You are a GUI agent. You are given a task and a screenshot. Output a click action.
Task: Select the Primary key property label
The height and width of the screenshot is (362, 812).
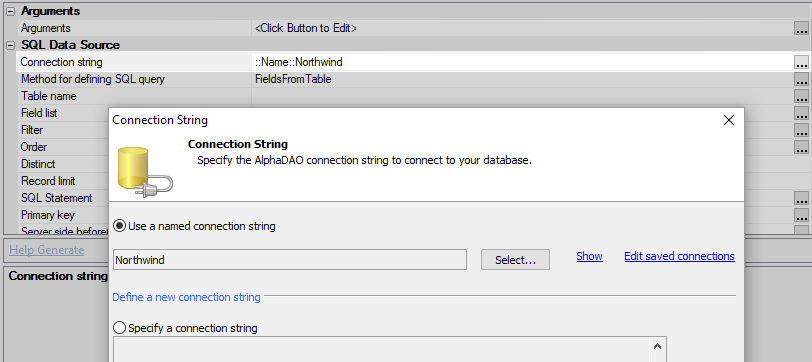click(x=48, y=215)
